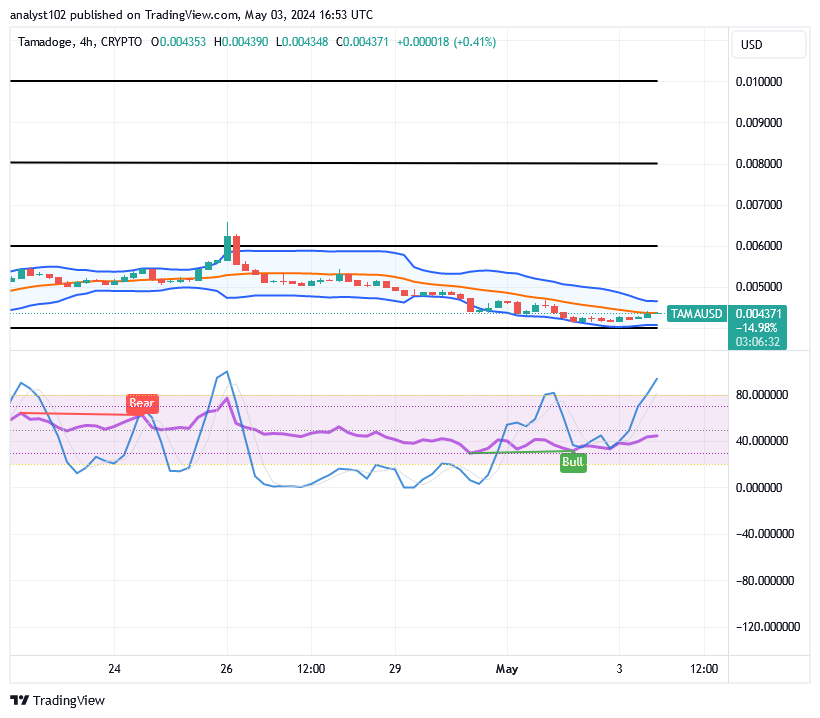Click the TAMAUSD price label tag
The width and height of the screenshot is (820, 718).
point(697,314)
